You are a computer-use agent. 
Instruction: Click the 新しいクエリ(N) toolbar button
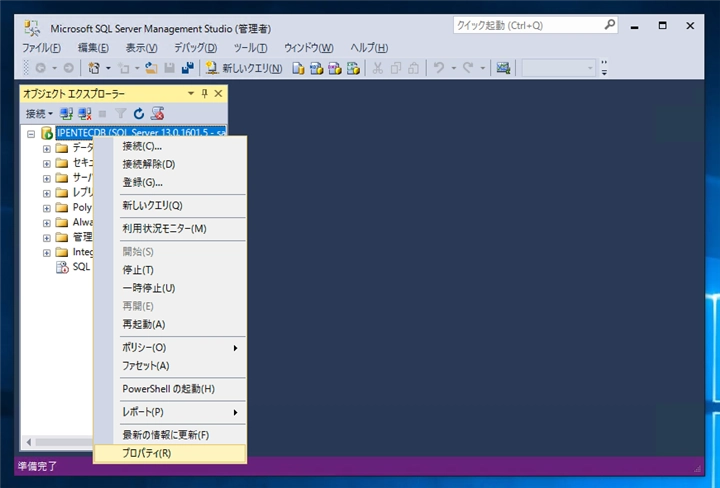pyautogui.click(x=244, y=68)
